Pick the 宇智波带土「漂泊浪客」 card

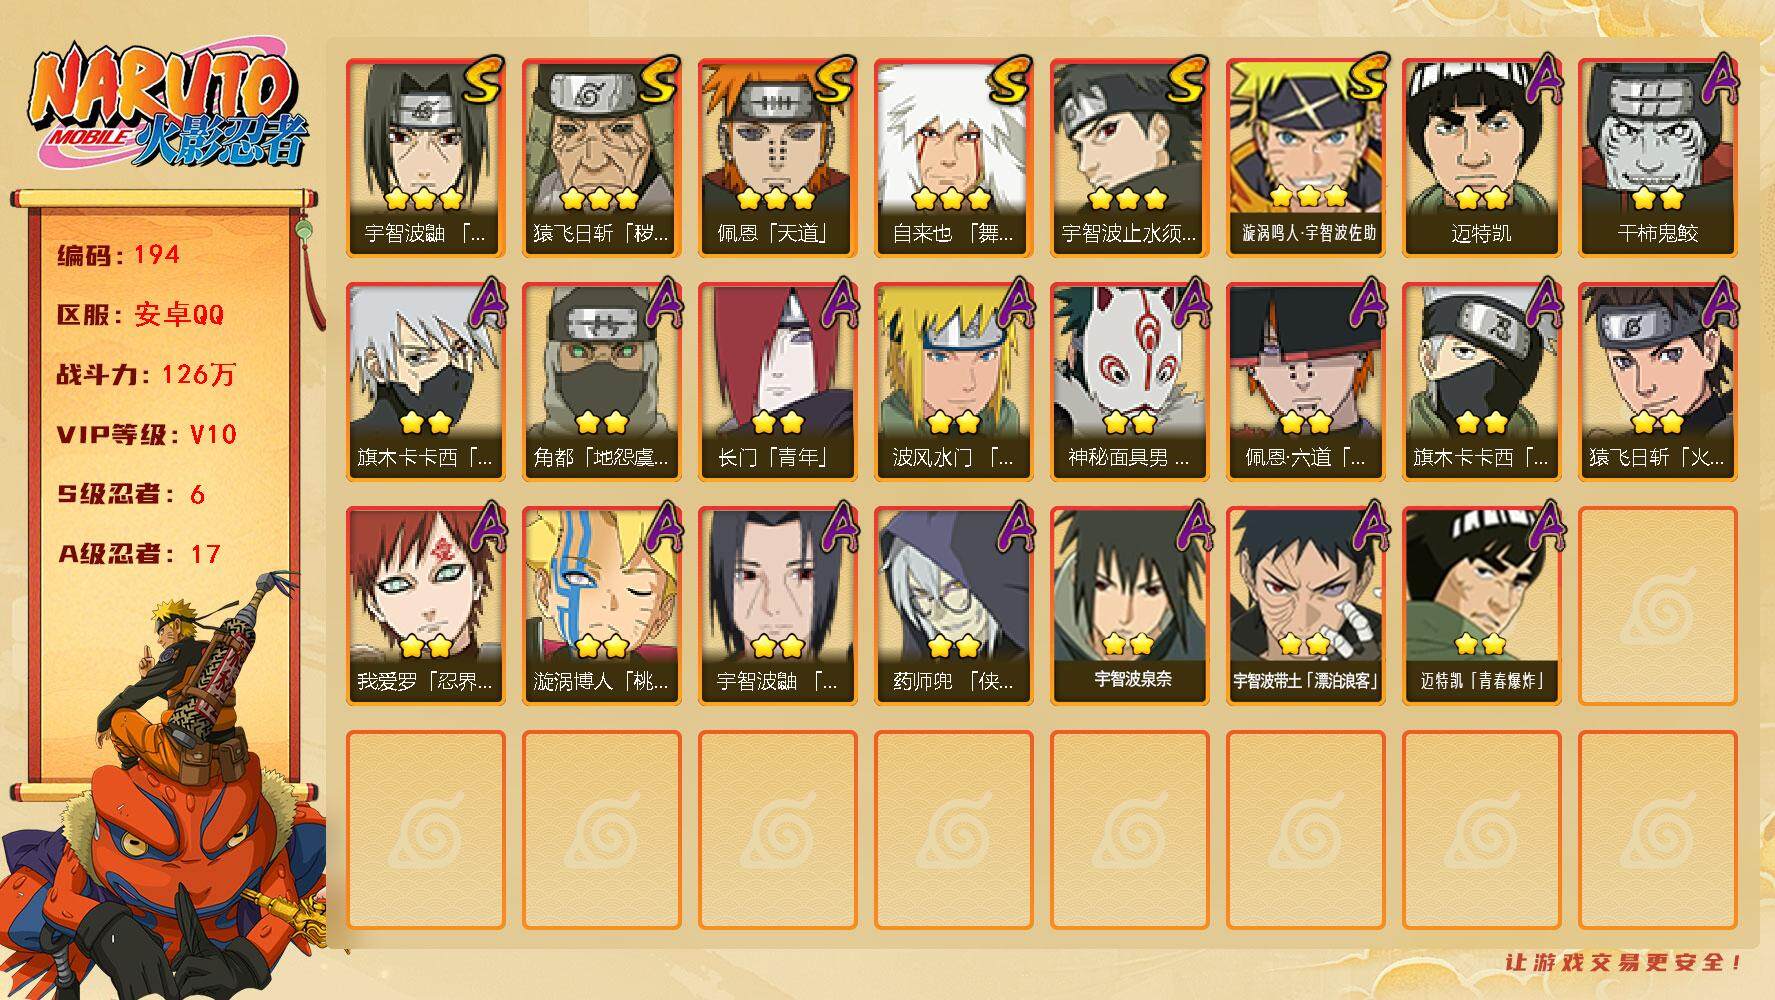coord(1305,605)
